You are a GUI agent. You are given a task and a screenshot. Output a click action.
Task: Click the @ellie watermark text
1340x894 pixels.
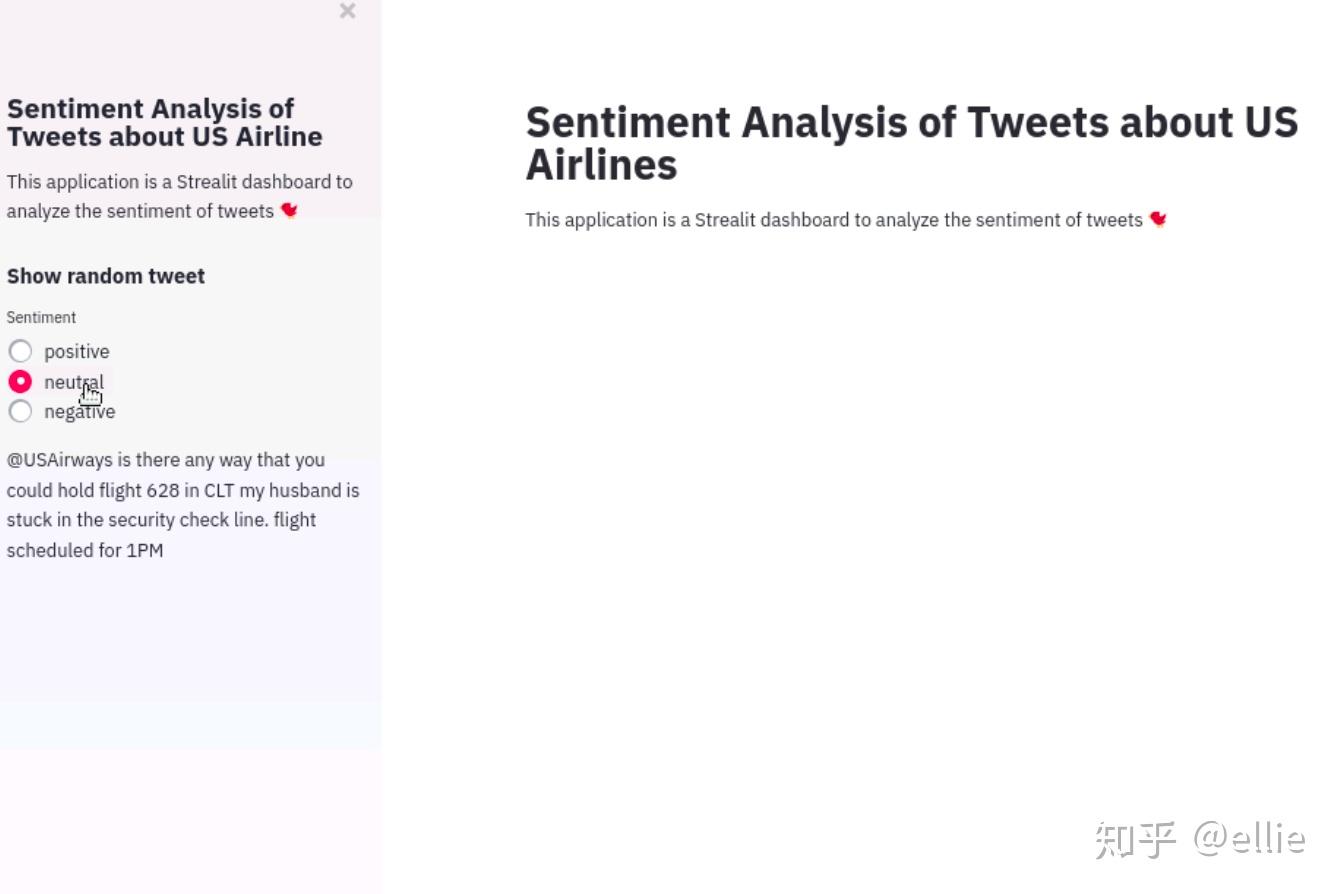1249,839
